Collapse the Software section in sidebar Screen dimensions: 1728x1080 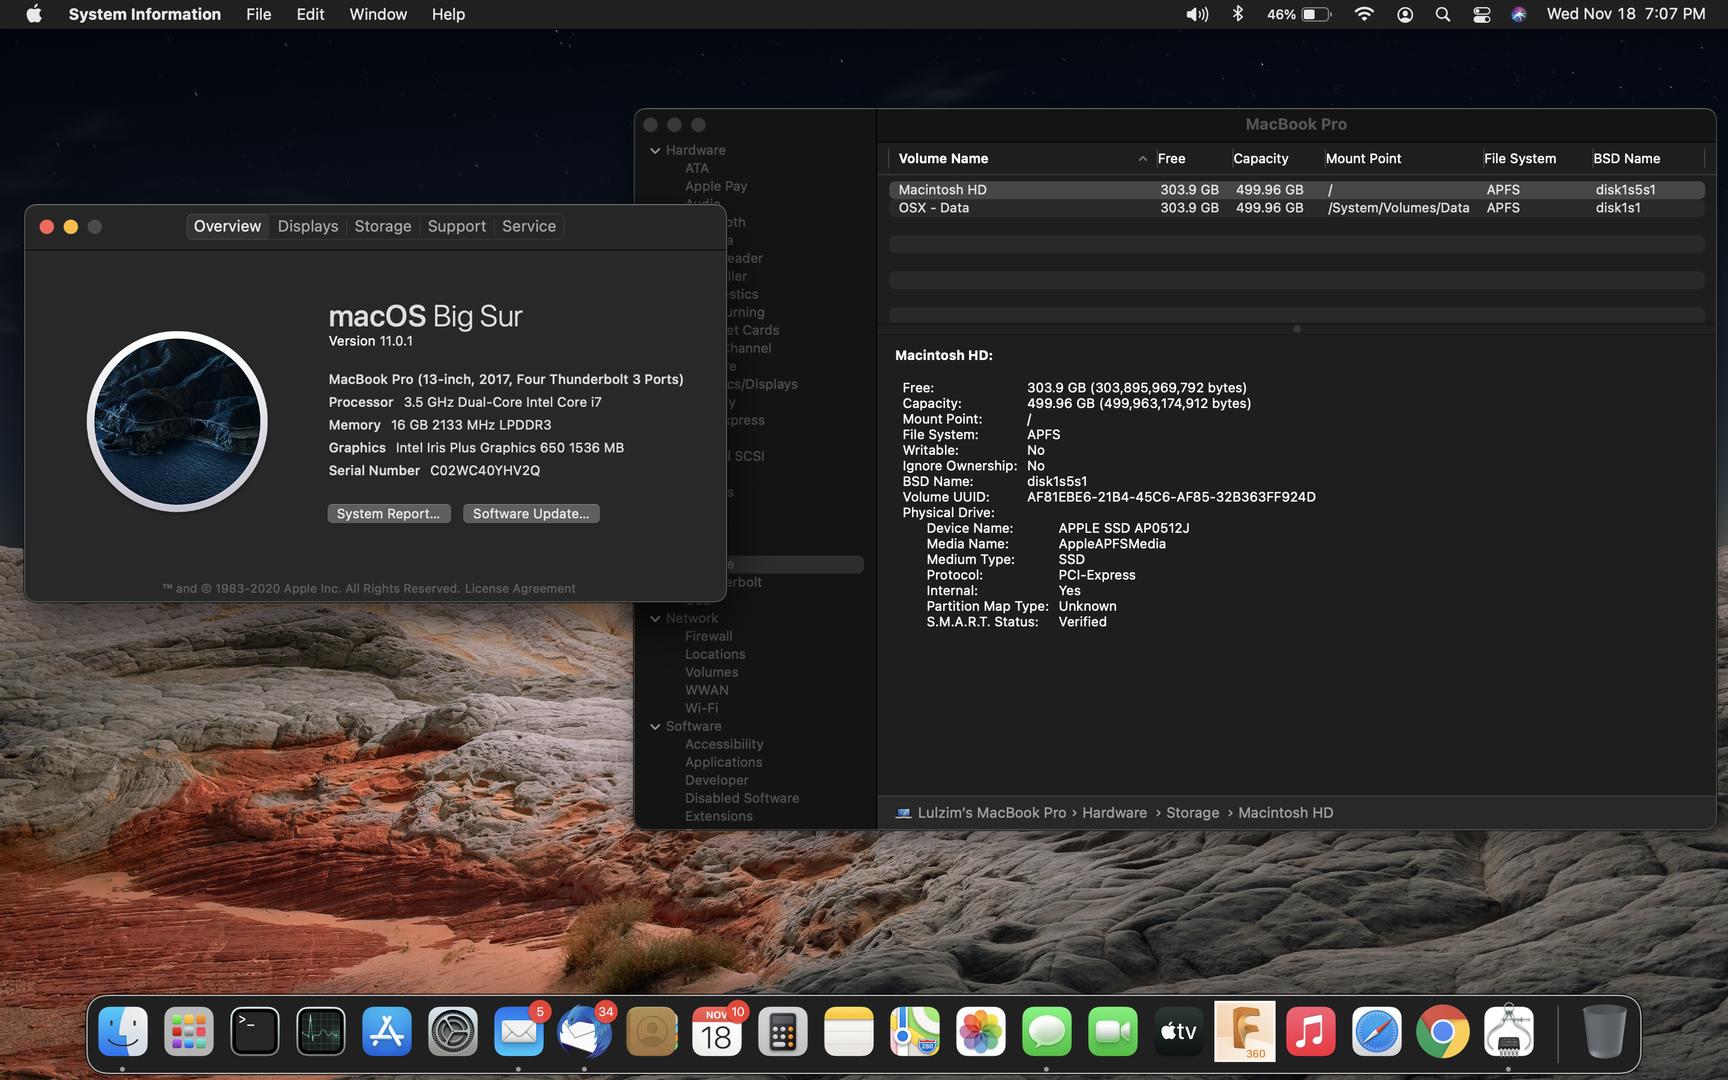[655, 727]
